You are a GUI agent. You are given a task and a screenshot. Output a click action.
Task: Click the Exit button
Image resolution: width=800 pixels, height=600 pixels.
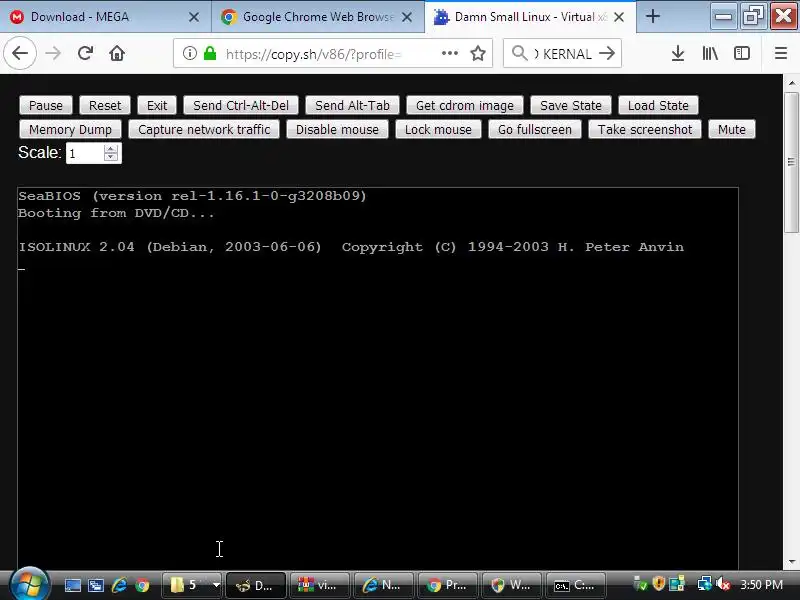(x=157, y=106)
